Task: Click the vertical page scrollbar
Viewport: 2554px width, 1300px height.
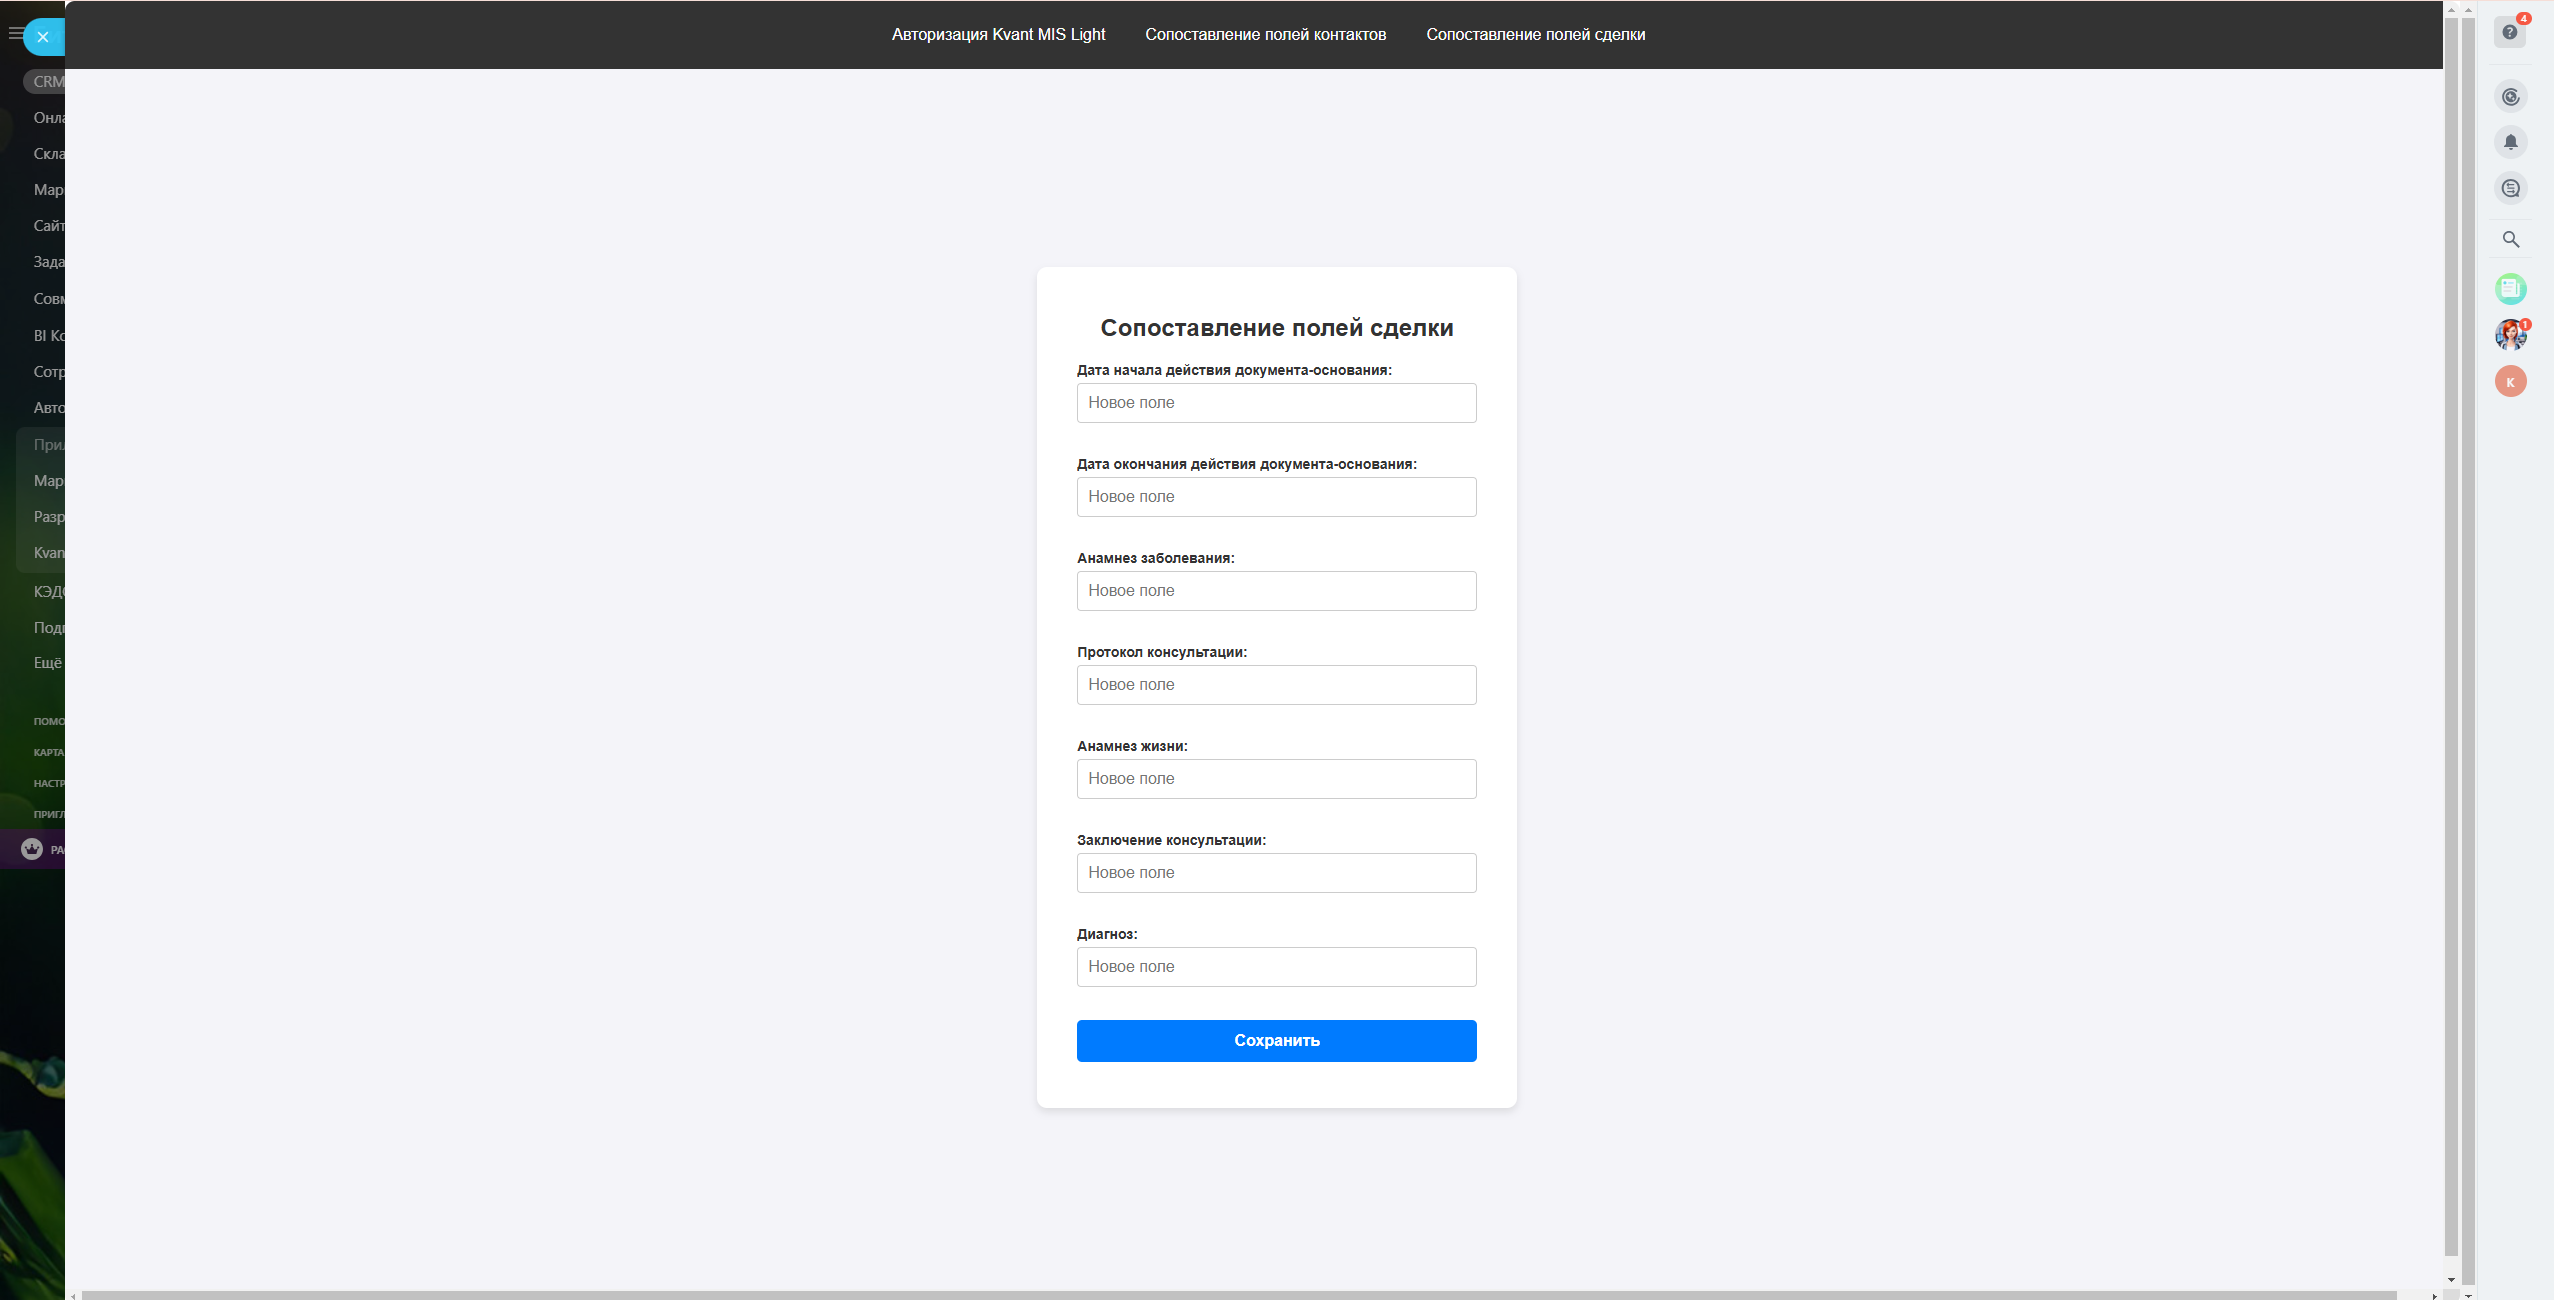Action: [2450, 640]
